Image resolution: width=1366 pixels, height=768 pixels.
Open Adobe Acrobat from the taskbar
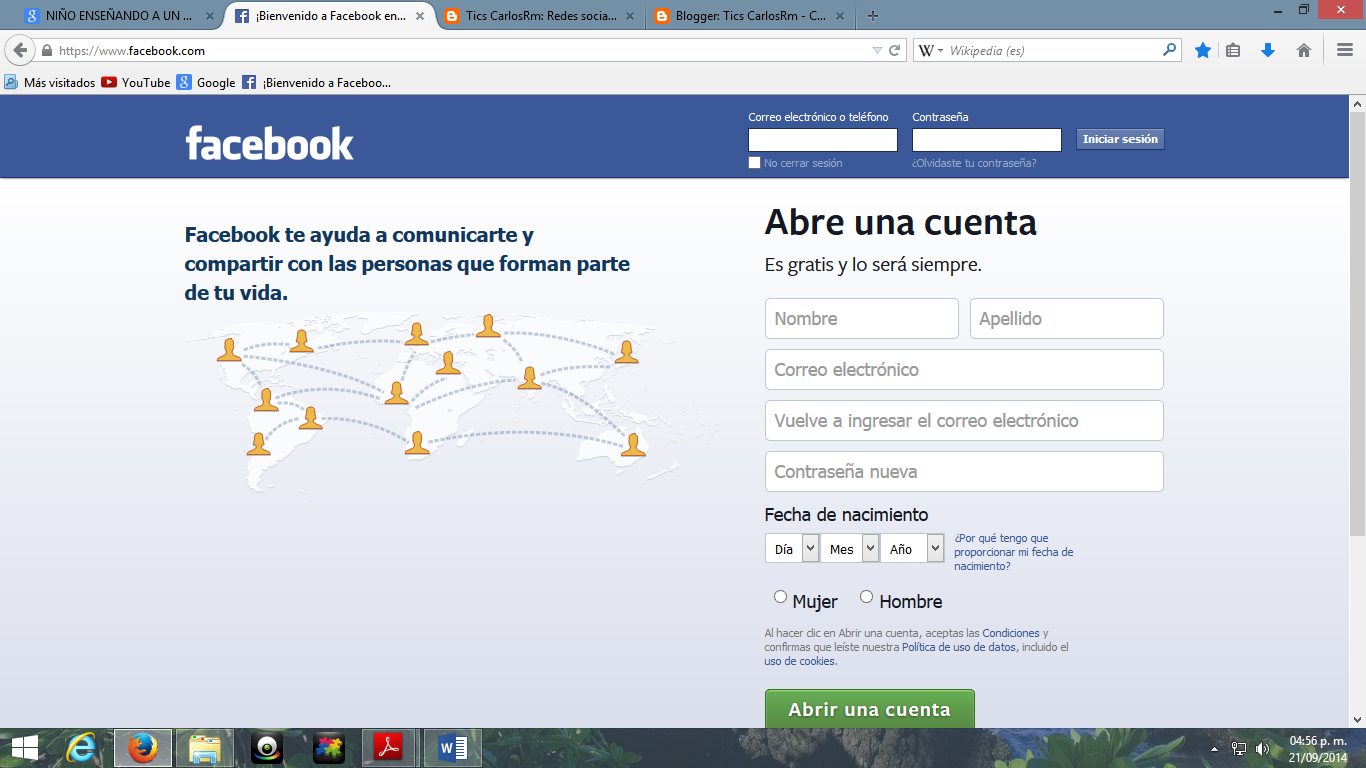click(x=389, y=747)
